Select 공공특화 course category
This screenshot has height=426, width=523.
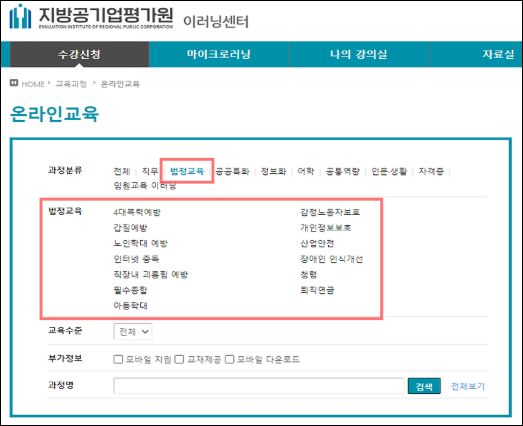[x=232, y=171]
